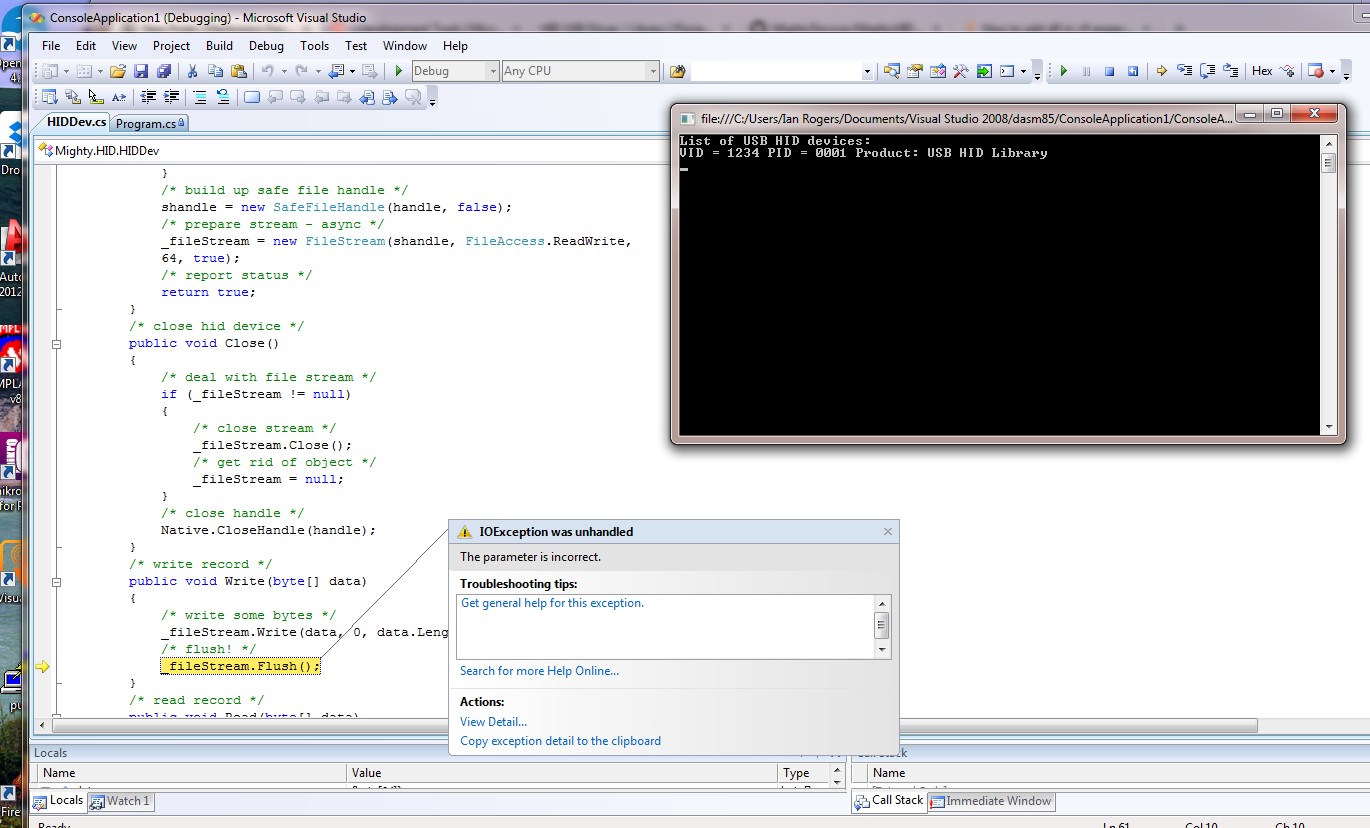Click Get general help for this exception
The image size is (1370, 828).
click(552, 603)
